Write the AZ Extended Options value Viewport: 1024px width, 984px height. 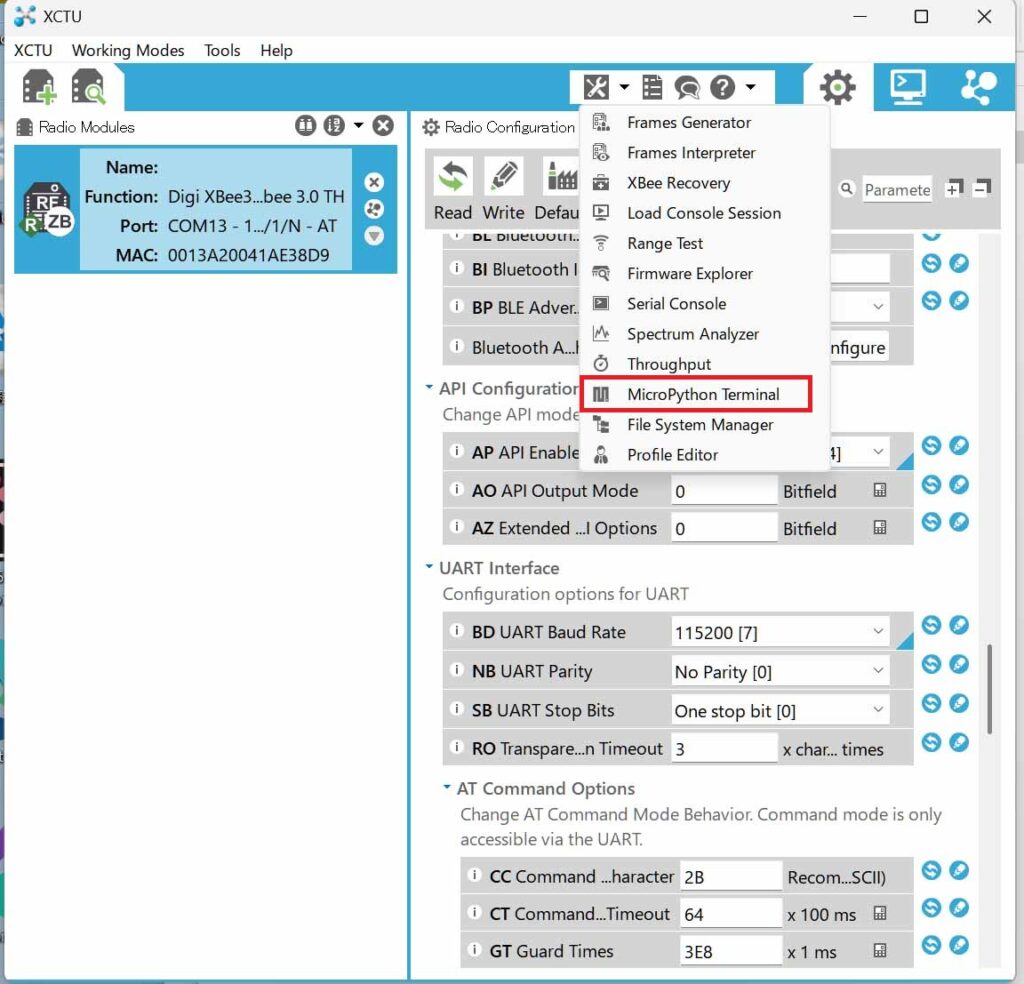click(959, 522)
